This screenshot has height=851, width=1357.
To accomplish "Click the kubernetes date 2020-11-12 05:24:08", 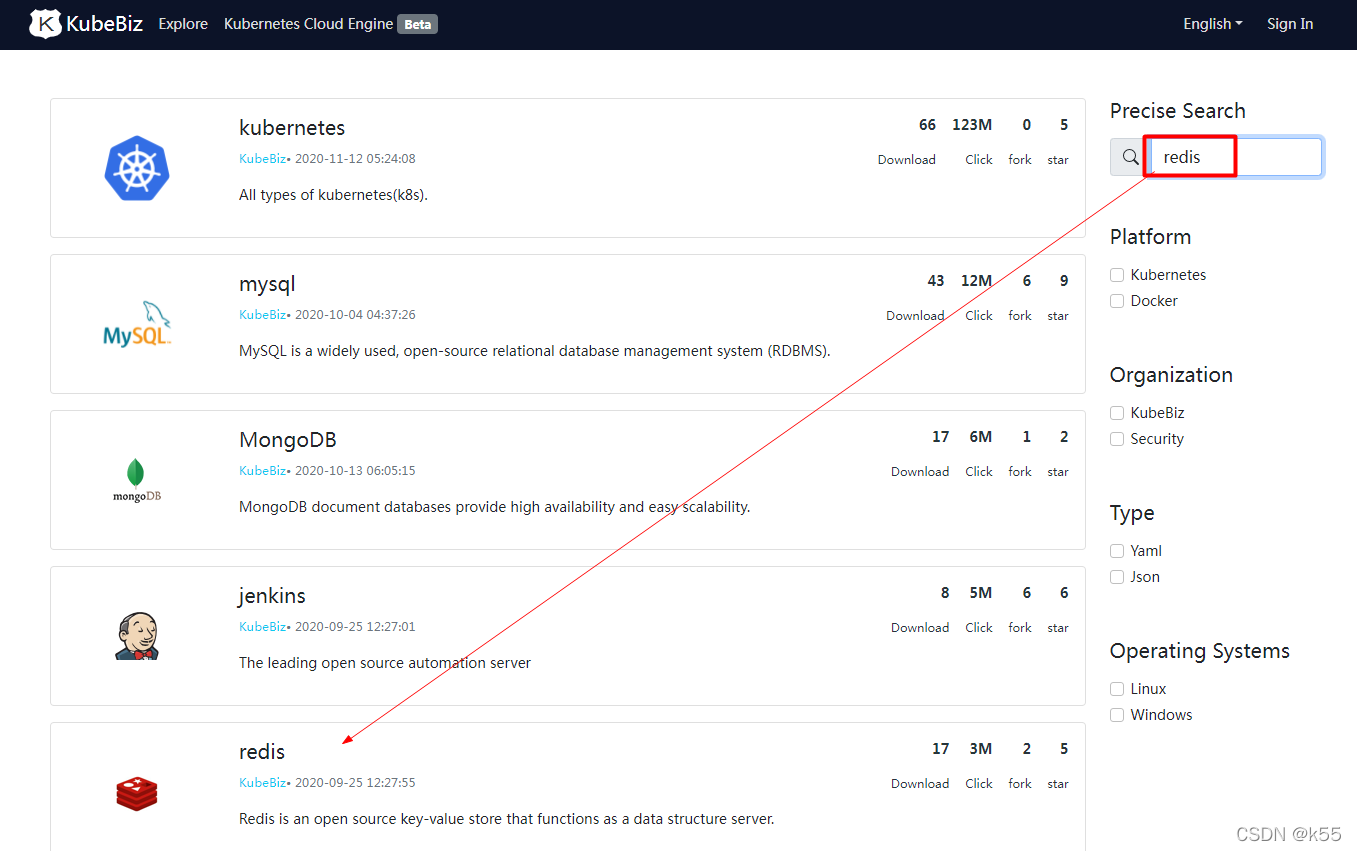I will [355, 159].
